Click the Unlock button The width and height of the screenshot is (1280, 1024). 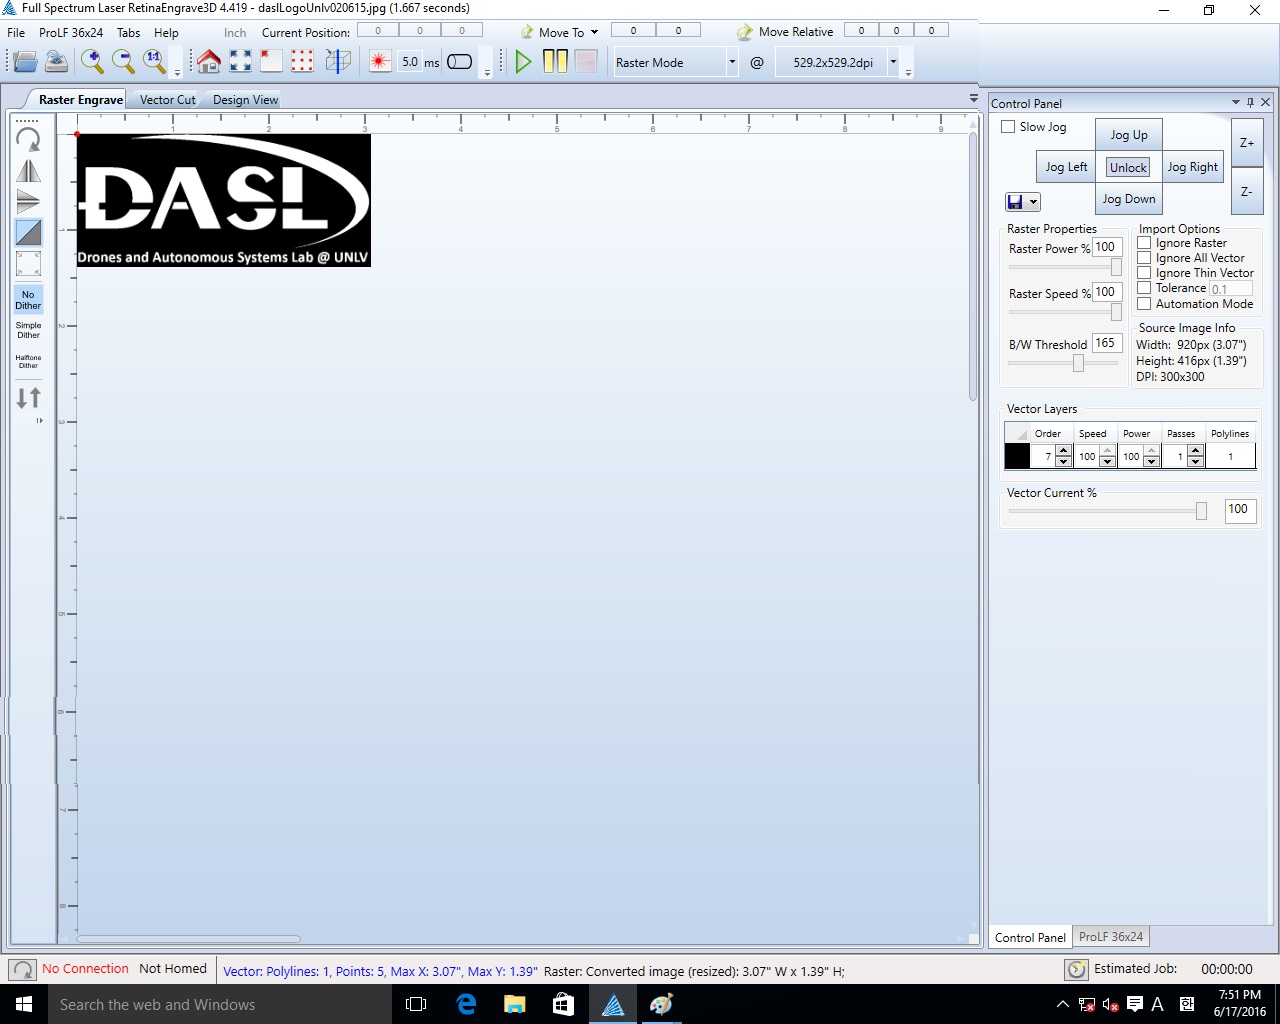tap(1128, 168)
